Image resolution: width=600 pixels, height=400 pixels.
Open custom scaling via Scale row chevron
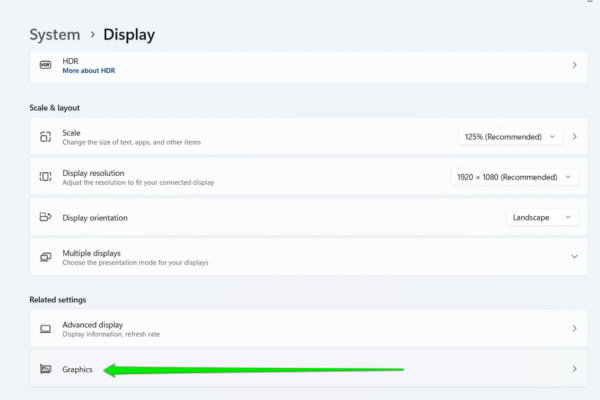click(x=574, y=137)
